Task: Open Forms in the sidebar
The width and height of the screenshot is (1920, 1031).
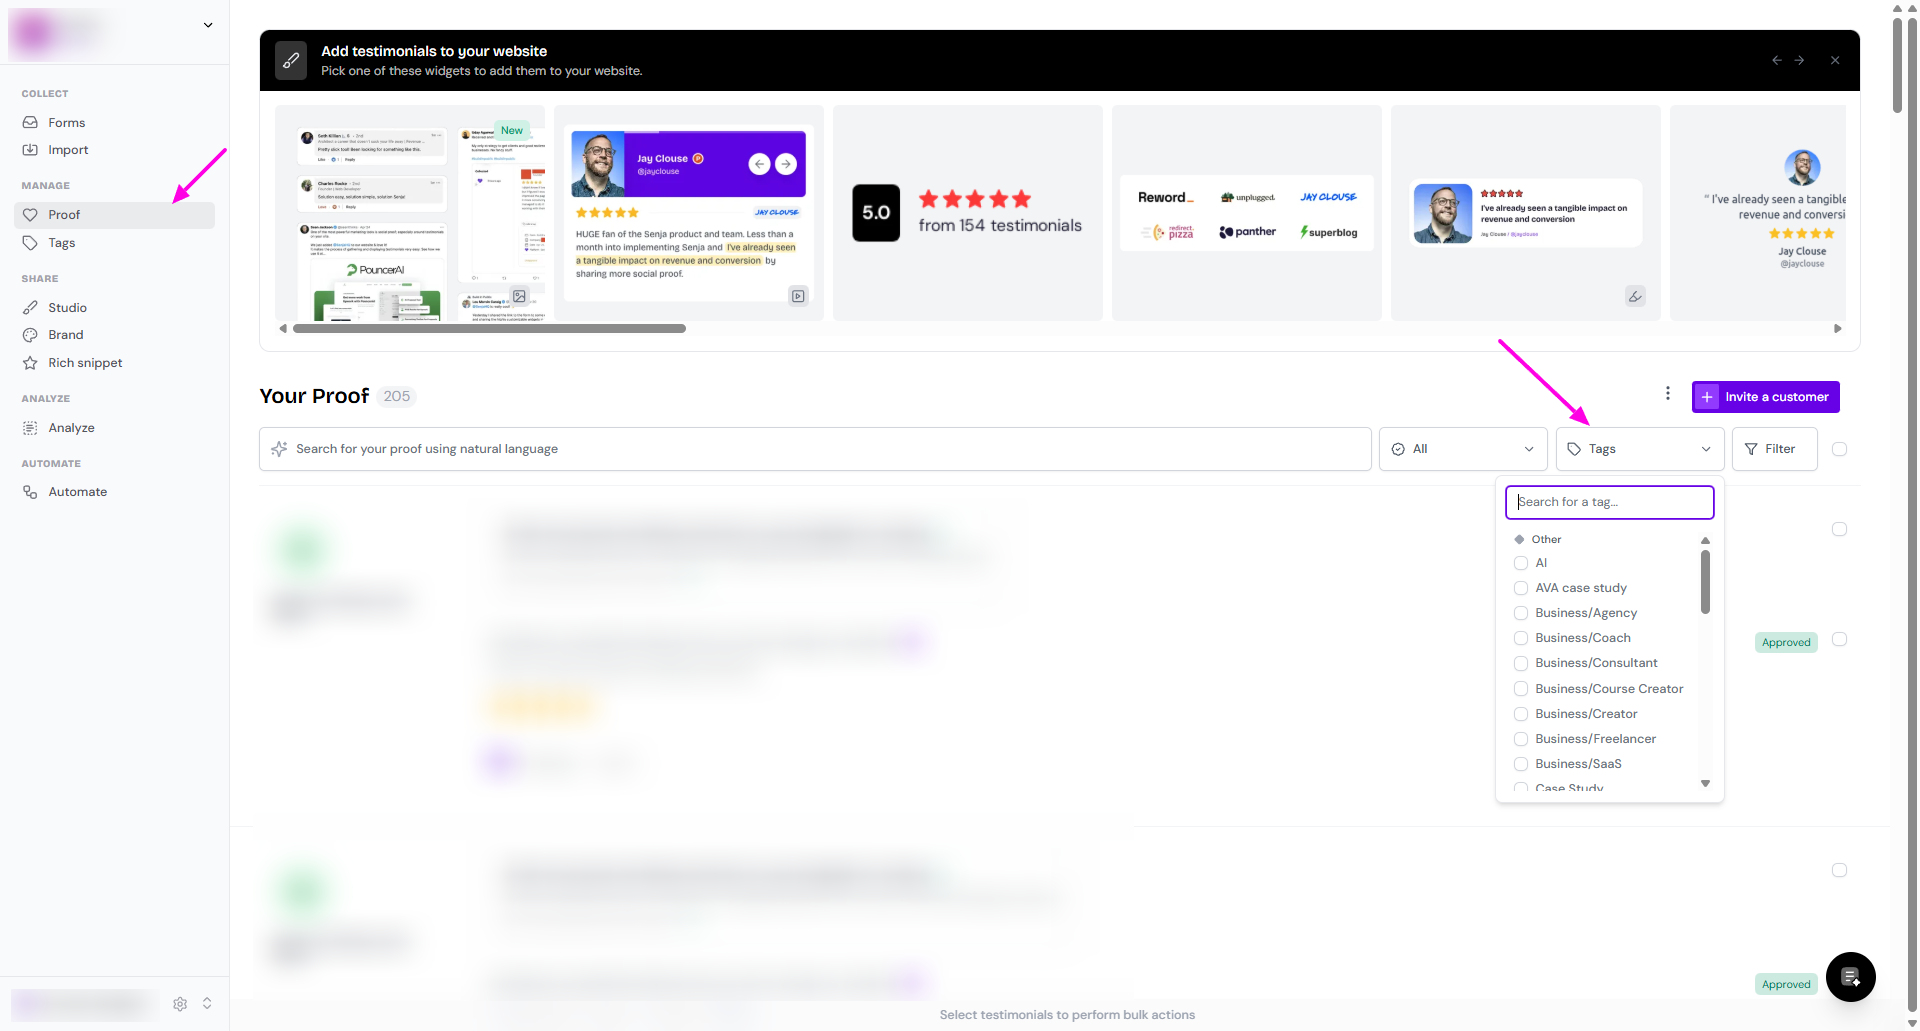Action: coord(67,123)
